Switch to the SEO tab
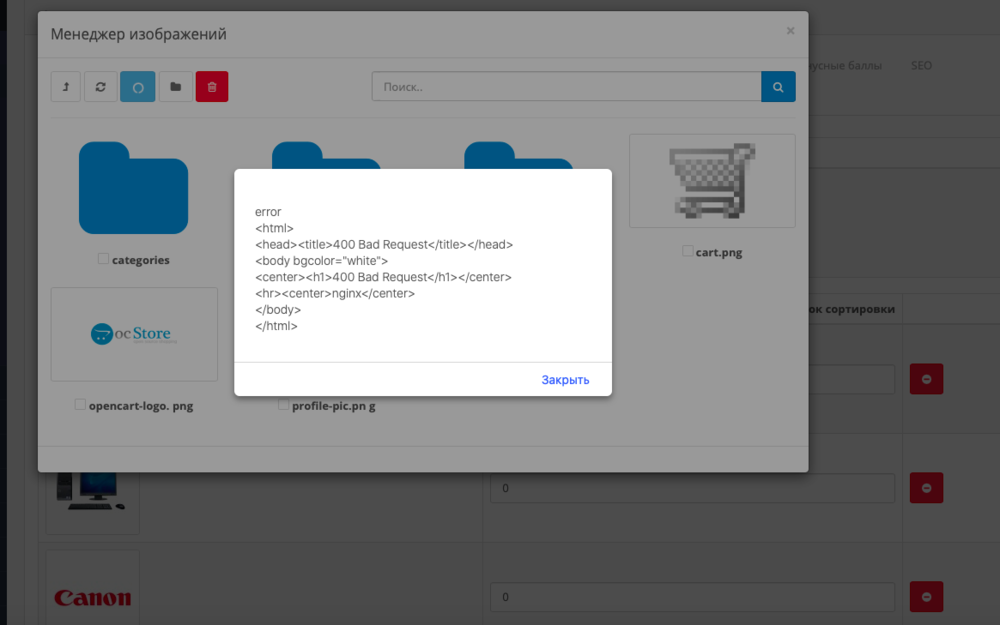 tap(921, 66)
